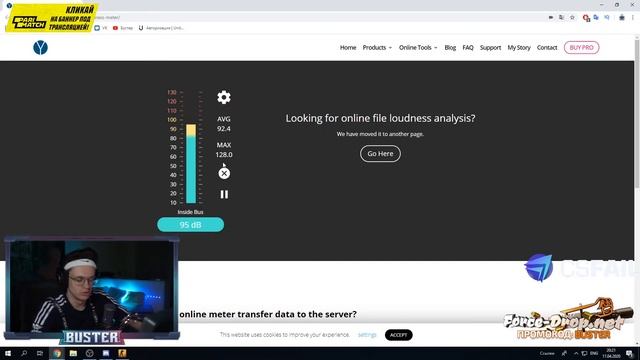Open the Chrome profile avatar icon
The image size is (640, 360).
[x=622, y=18]
